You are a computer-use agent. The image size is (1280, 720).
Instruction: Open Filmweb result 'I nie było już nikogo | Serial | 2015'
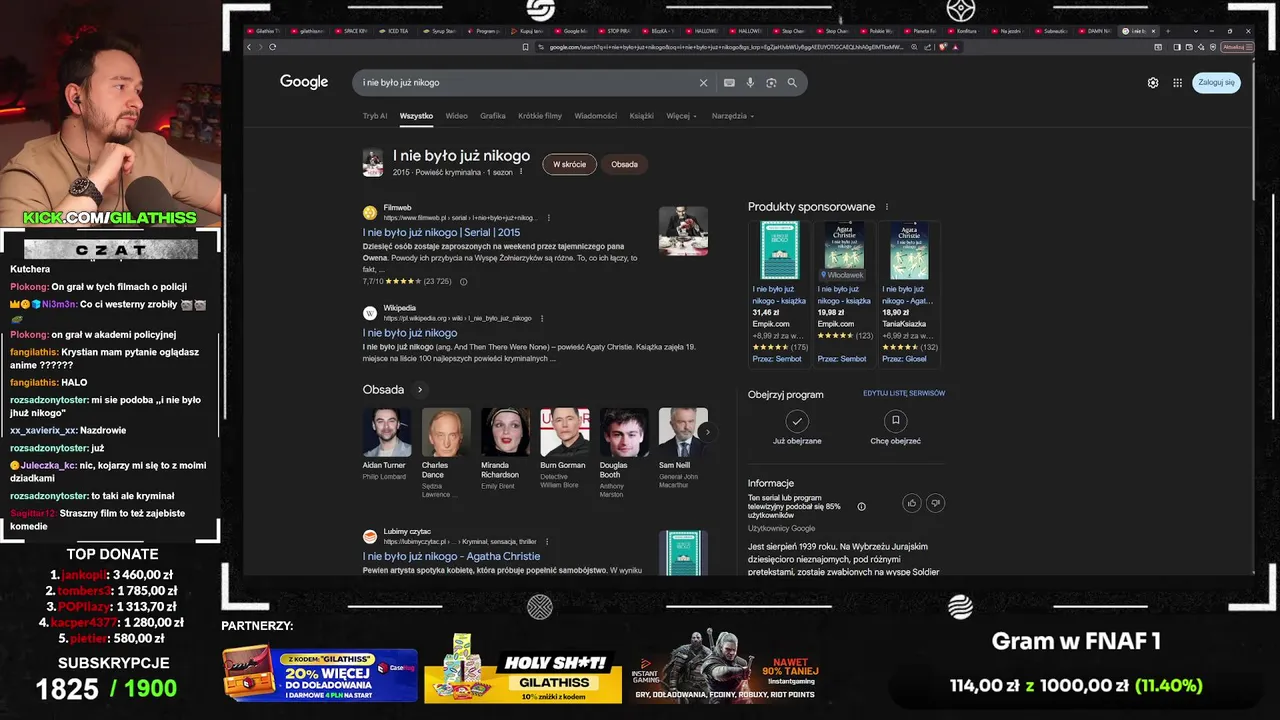click(441, 232)
